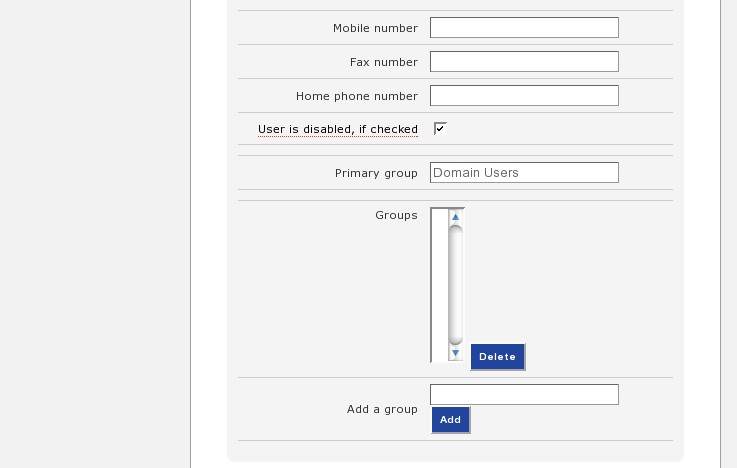Screen dimensions: 737x468
Task: Focus the Fax number text field
Action: point(524,62)
